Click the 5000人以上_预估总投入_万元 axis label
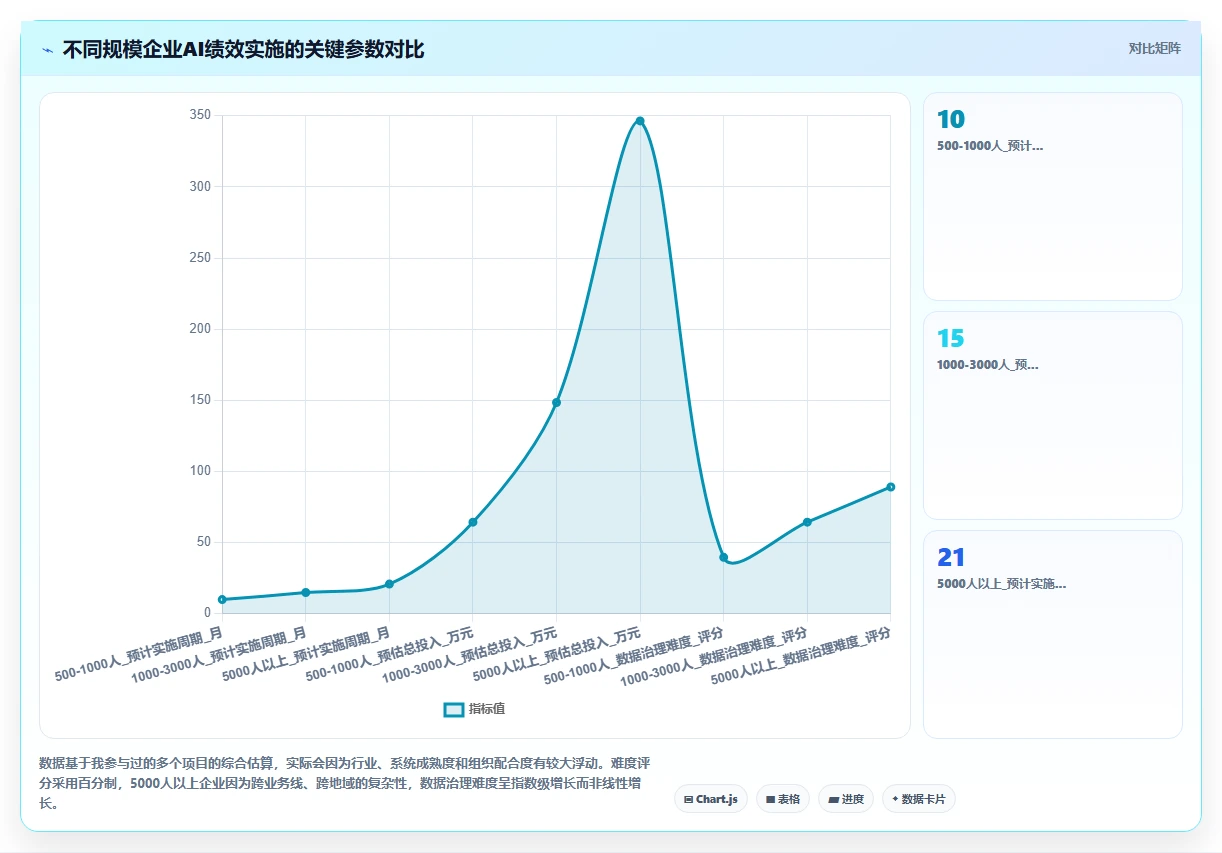1222x853 pixels. (x=558, y=654)
